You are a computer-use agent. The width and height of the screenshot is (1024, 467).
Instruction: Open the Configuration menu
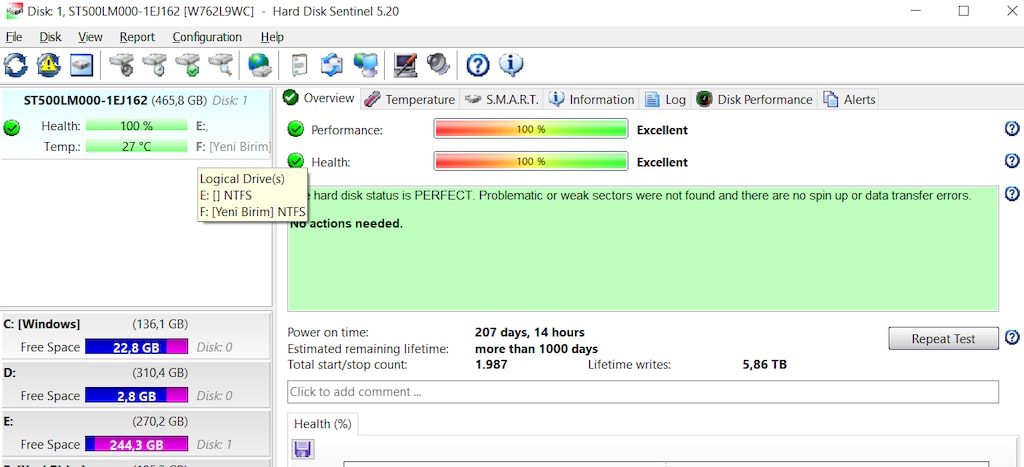coord(207,37)
